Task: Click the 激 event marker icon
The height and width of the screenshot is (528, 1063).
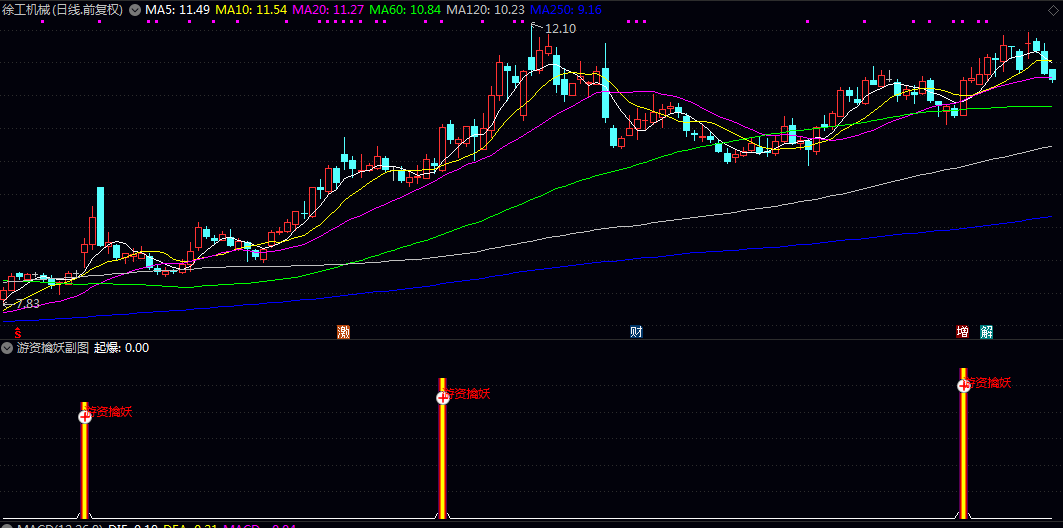Action: coord(344,332)
